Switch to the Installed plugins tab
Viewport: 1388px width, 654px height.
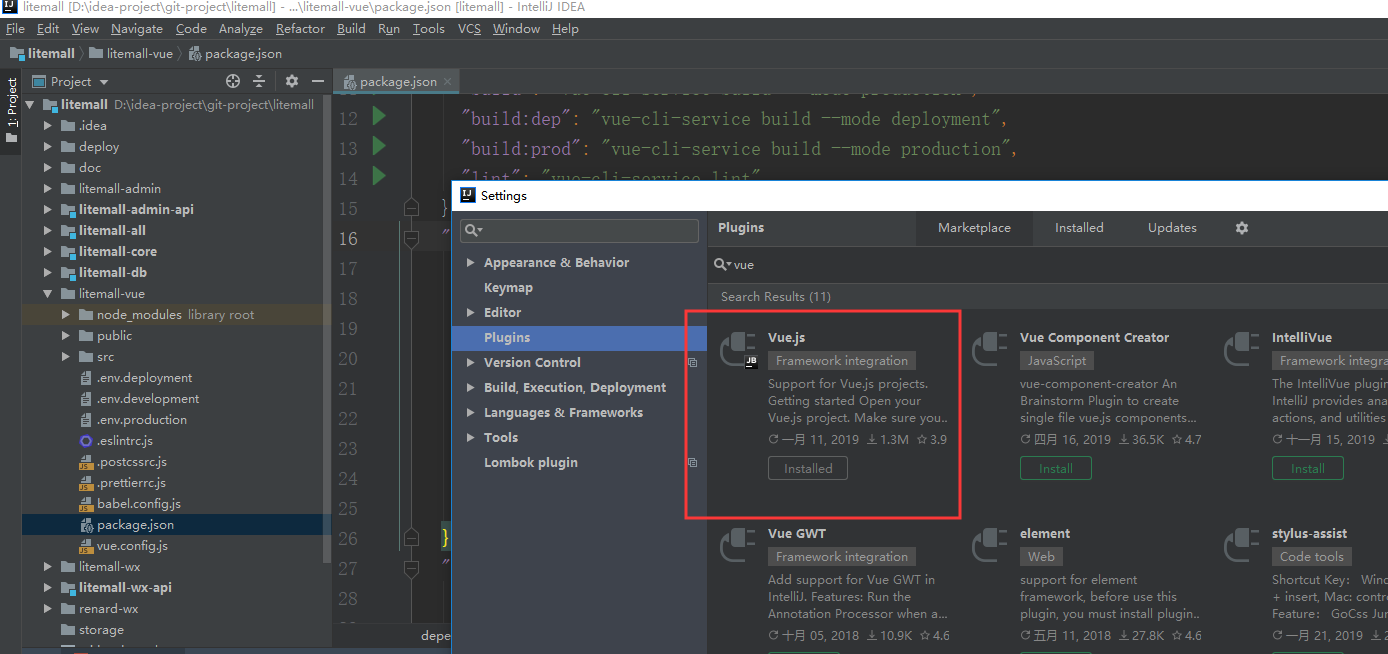1079,228
